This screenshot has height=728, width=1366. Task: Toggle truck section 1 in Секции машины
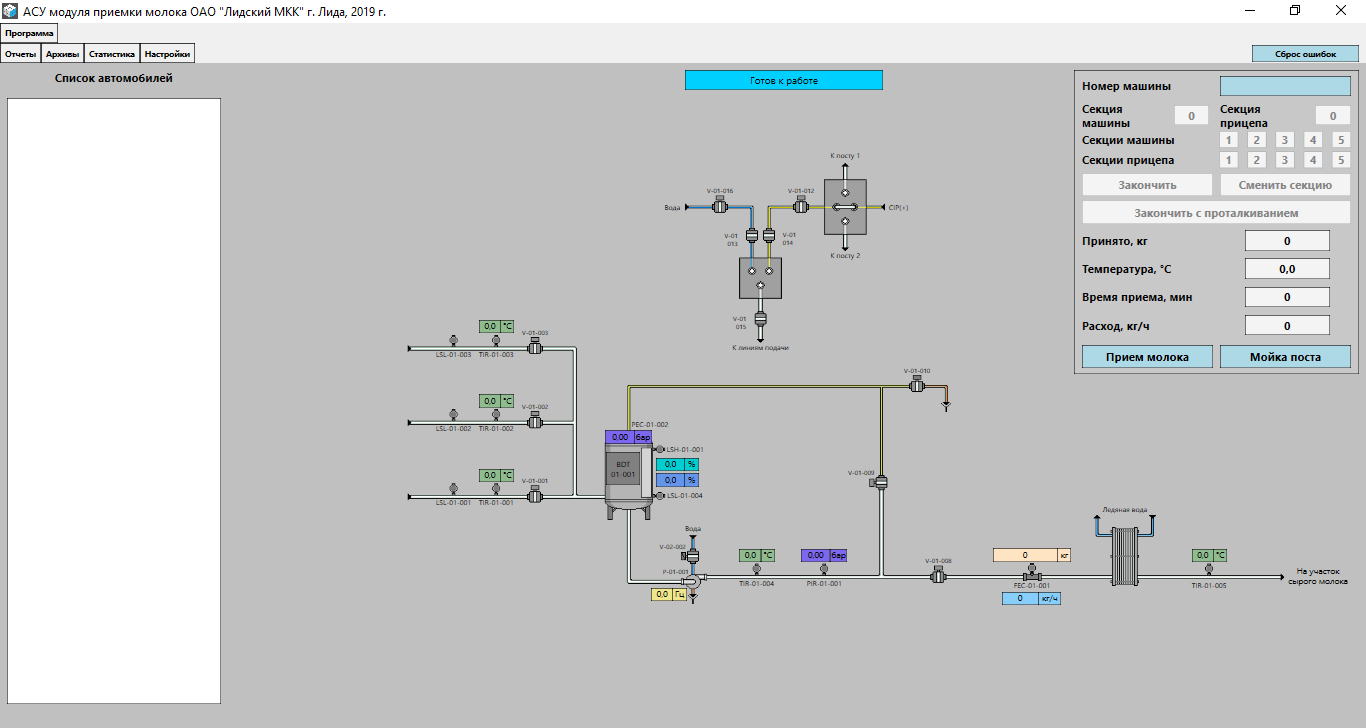point(1229,141)
